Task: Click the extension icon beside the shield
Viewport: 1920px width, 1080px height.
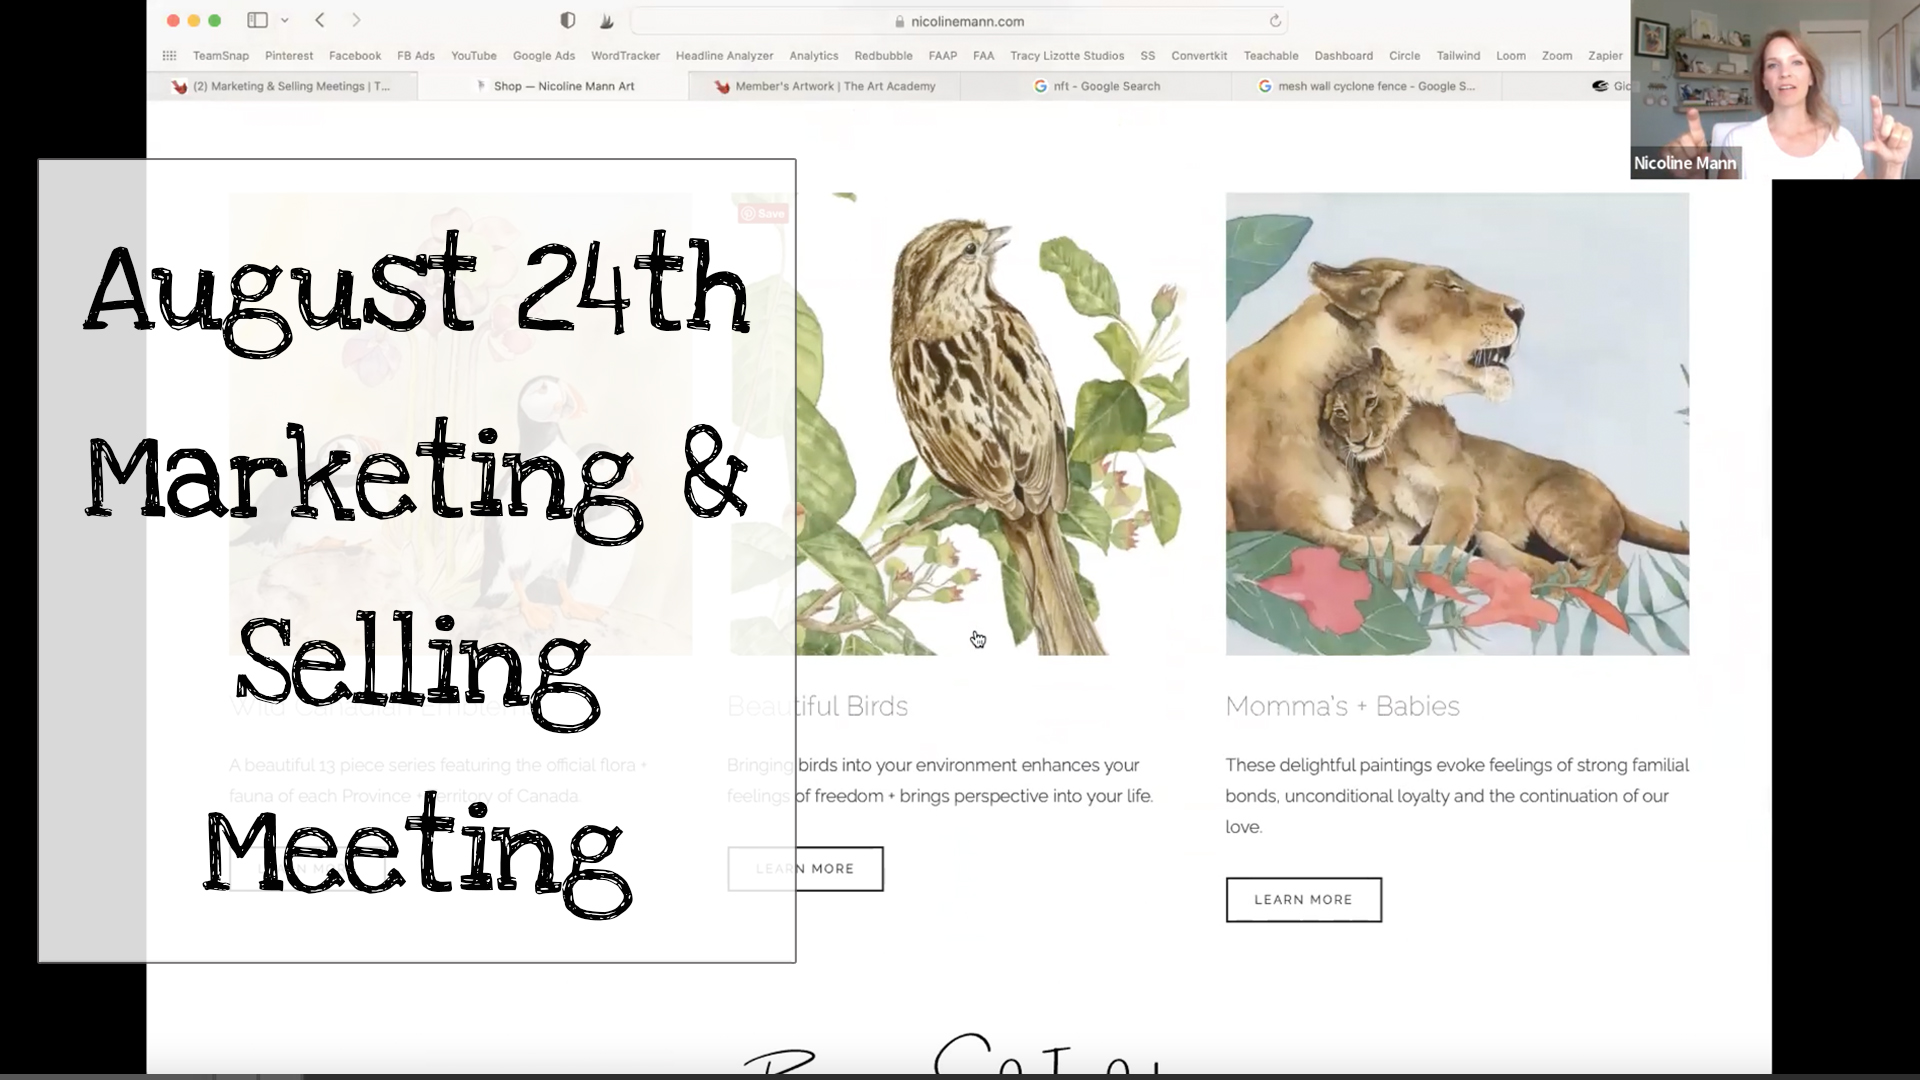Action: [x=606, y=20]
